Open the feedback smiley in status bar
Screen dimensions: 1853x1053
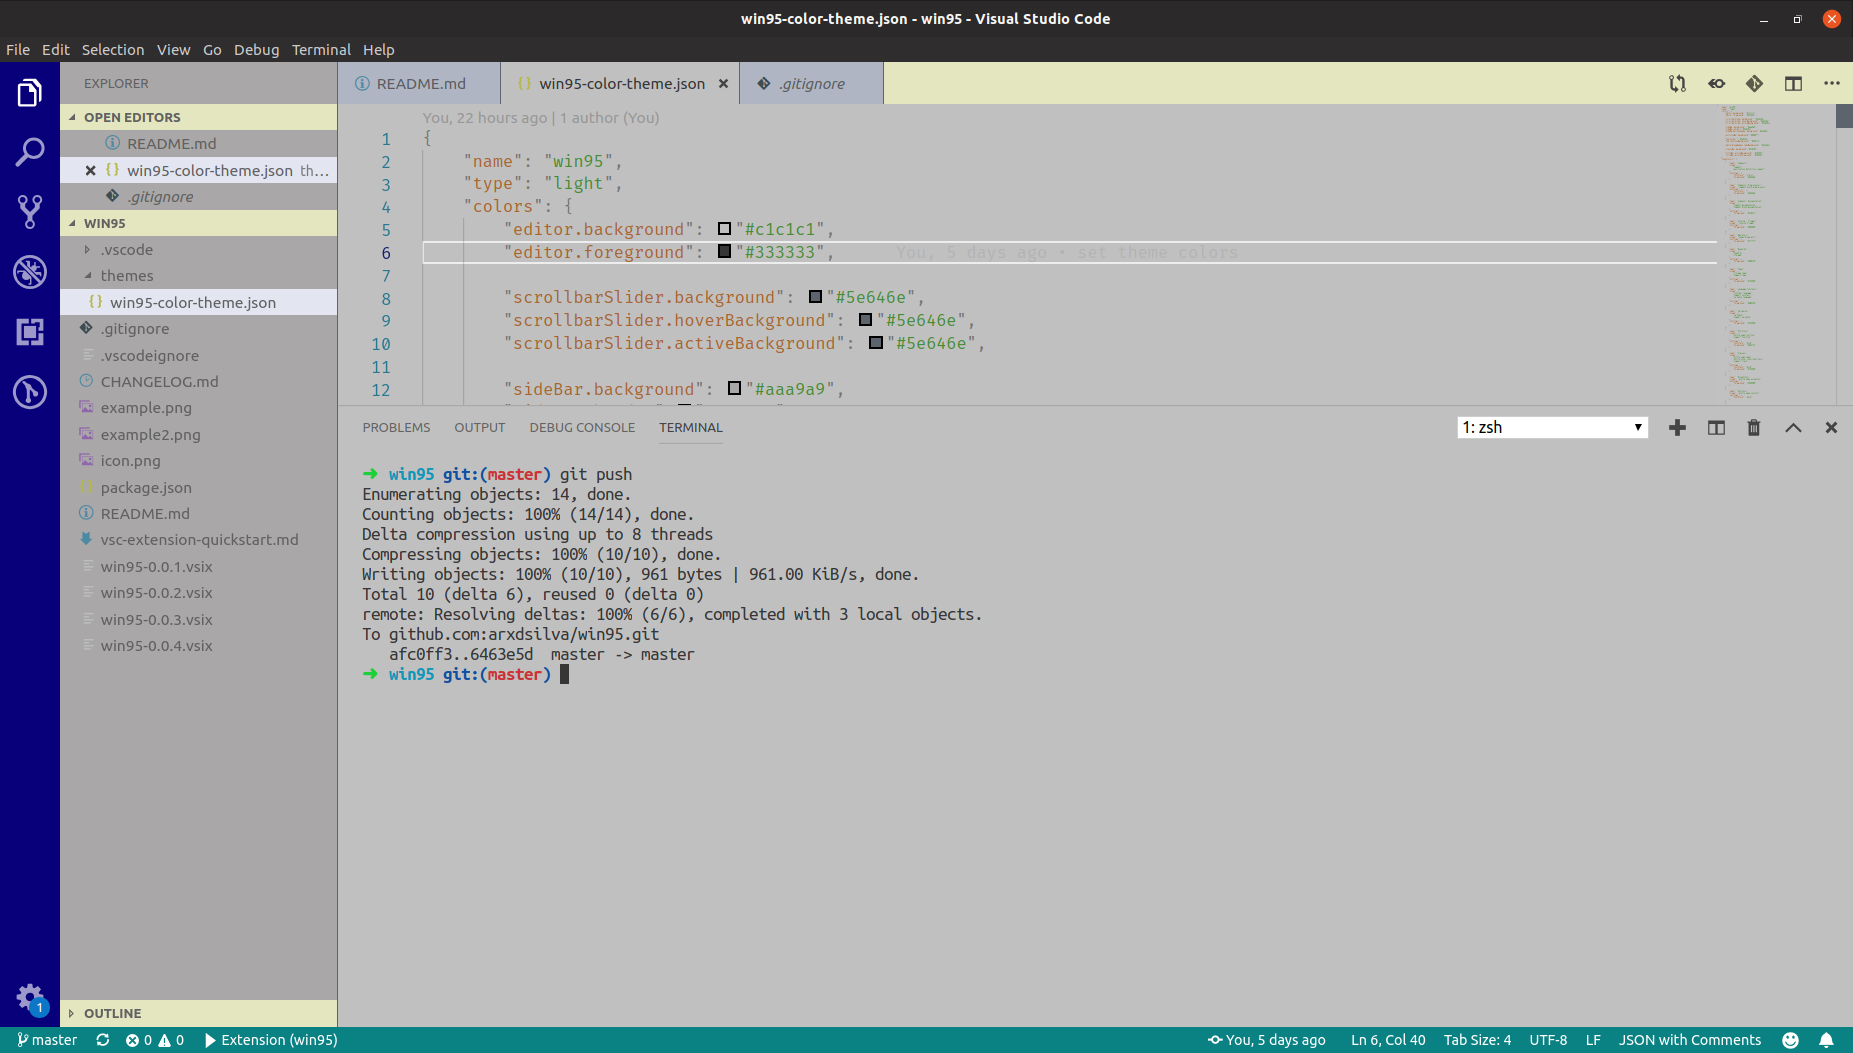1790,1040
